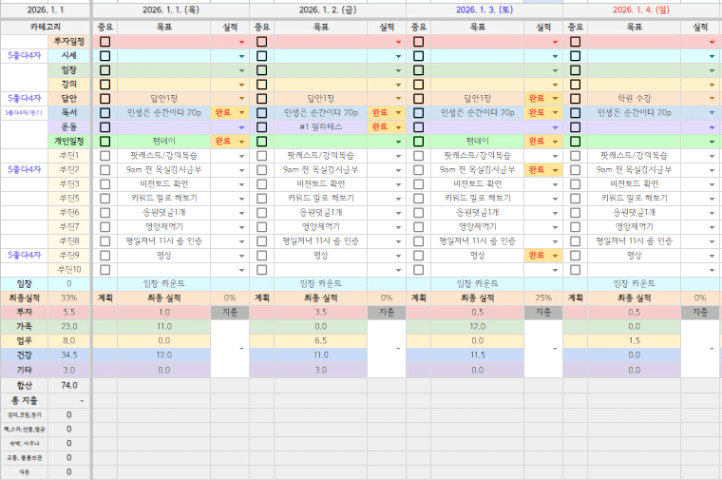Image resolution: width=722 pixels, height=480 pixels.
Task: Tick the 투자일정 중요 checkbox for 2026.1.1 (목)
Action: pyautogui.click(x=105, y=42)
